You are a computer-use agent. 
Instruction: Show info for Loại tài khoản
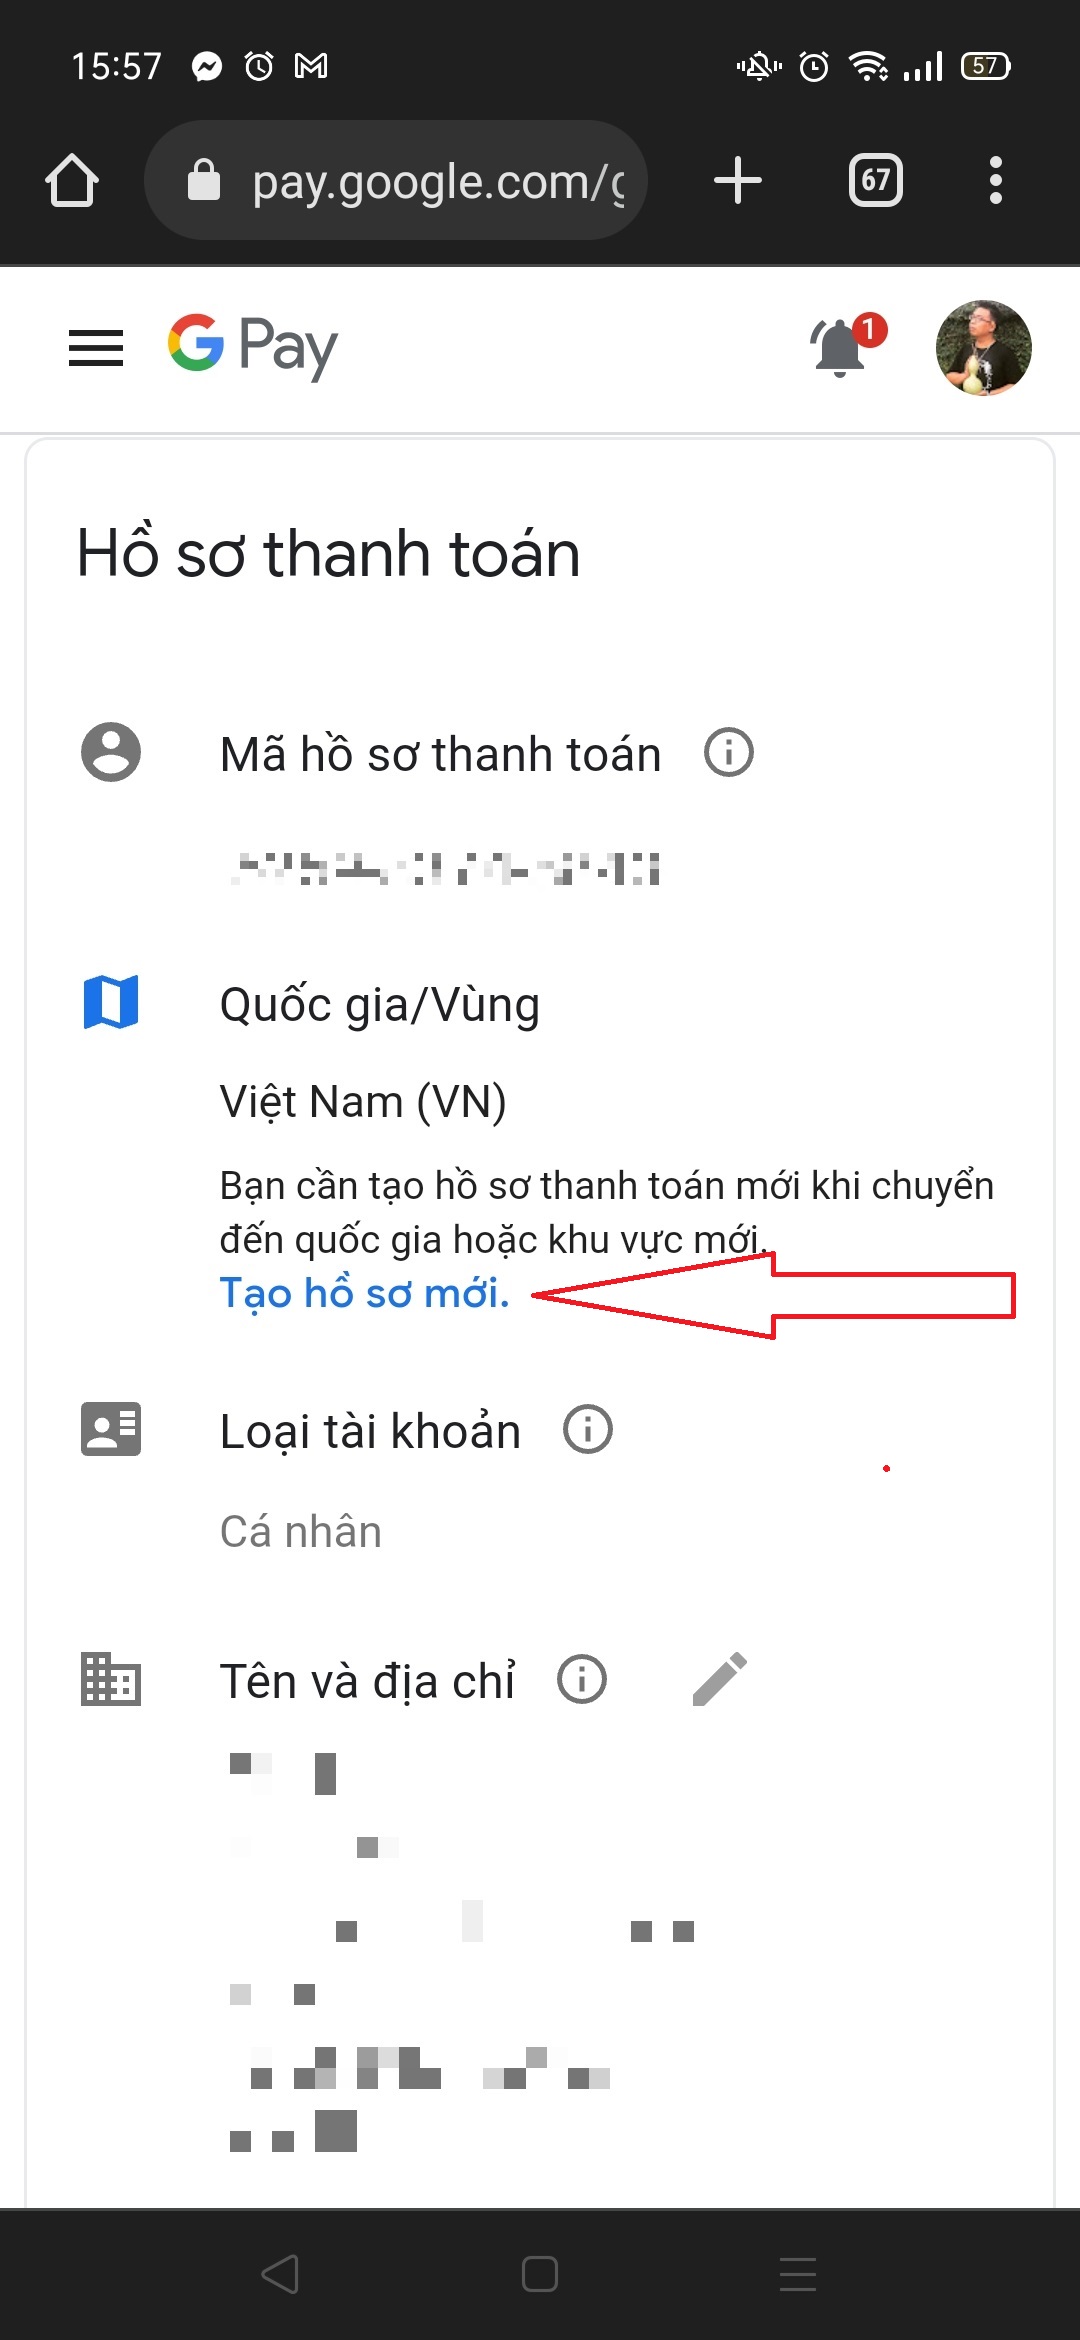pos(588,1429)
